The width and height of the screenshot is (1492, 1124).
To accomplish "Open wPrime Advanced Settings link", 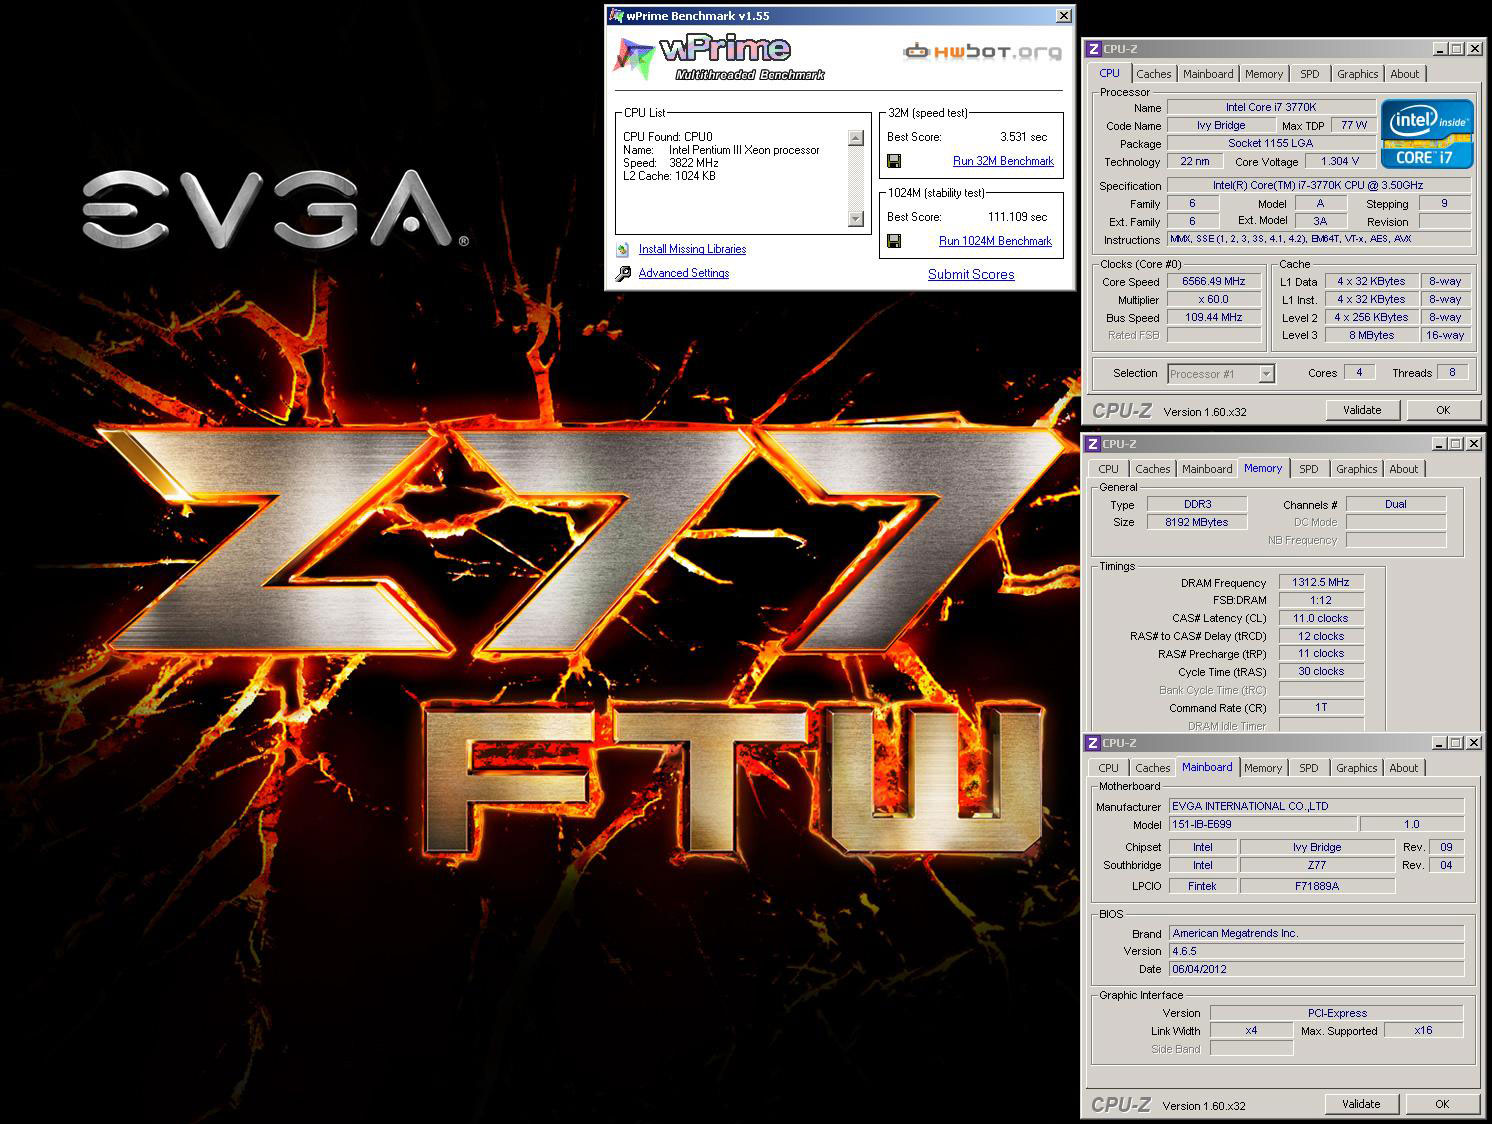I will point(684,273).
